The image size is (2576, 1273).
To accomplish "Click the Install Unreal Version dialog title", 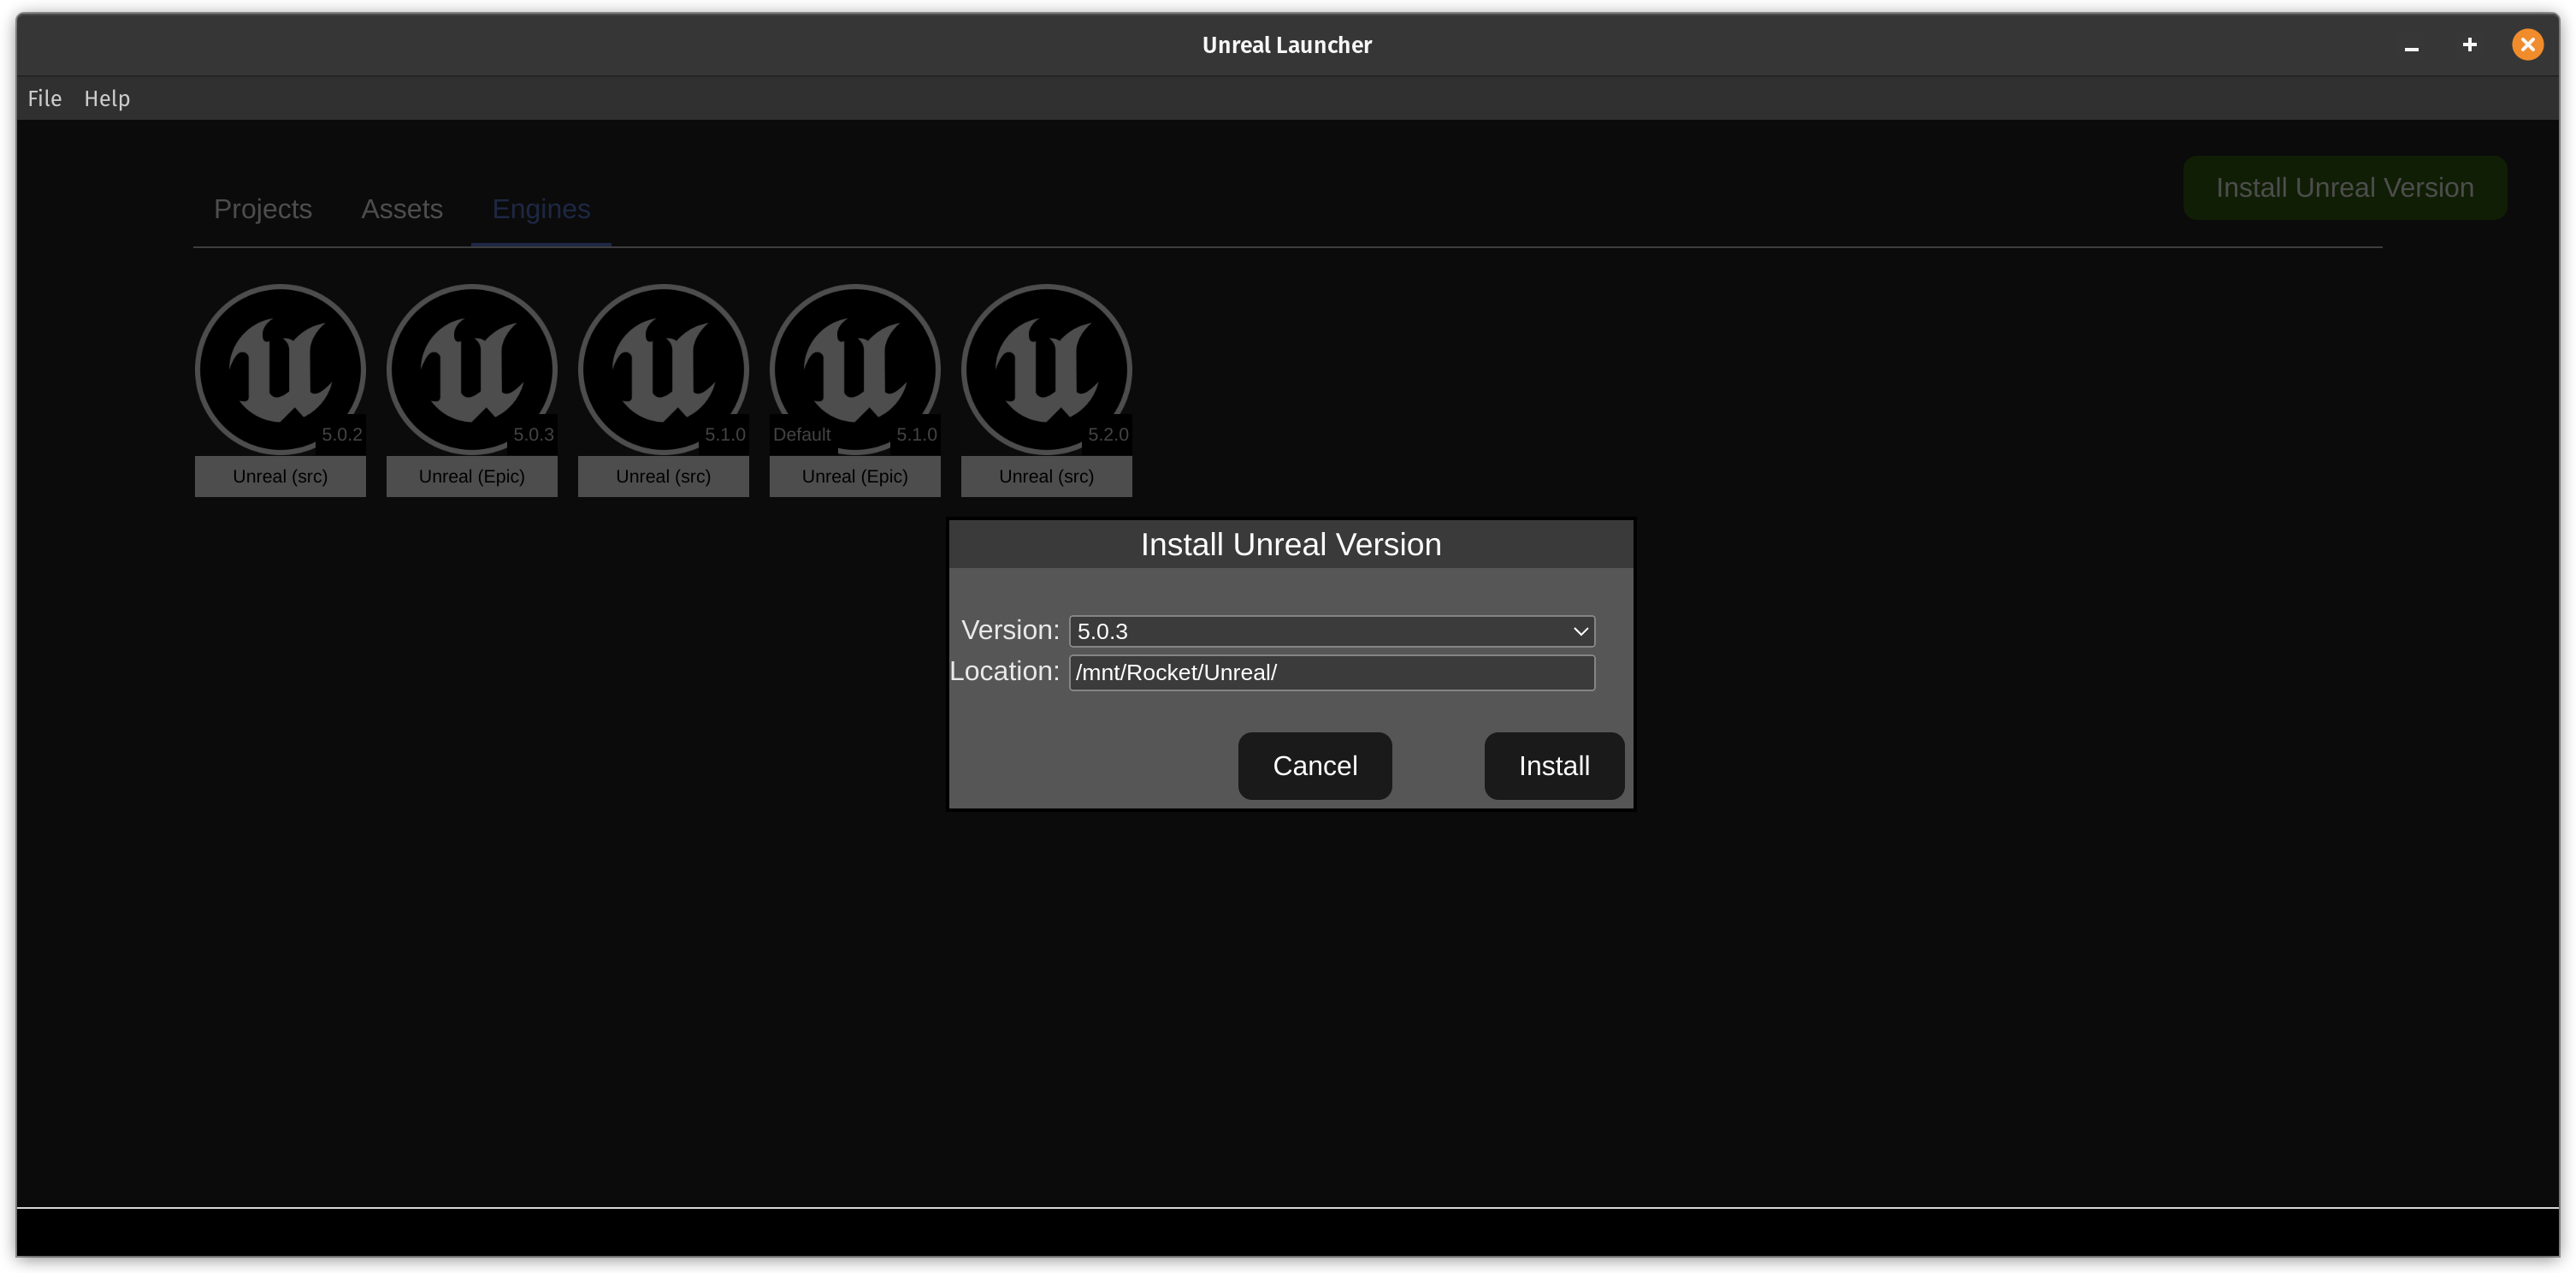I will coord(1290,545).
